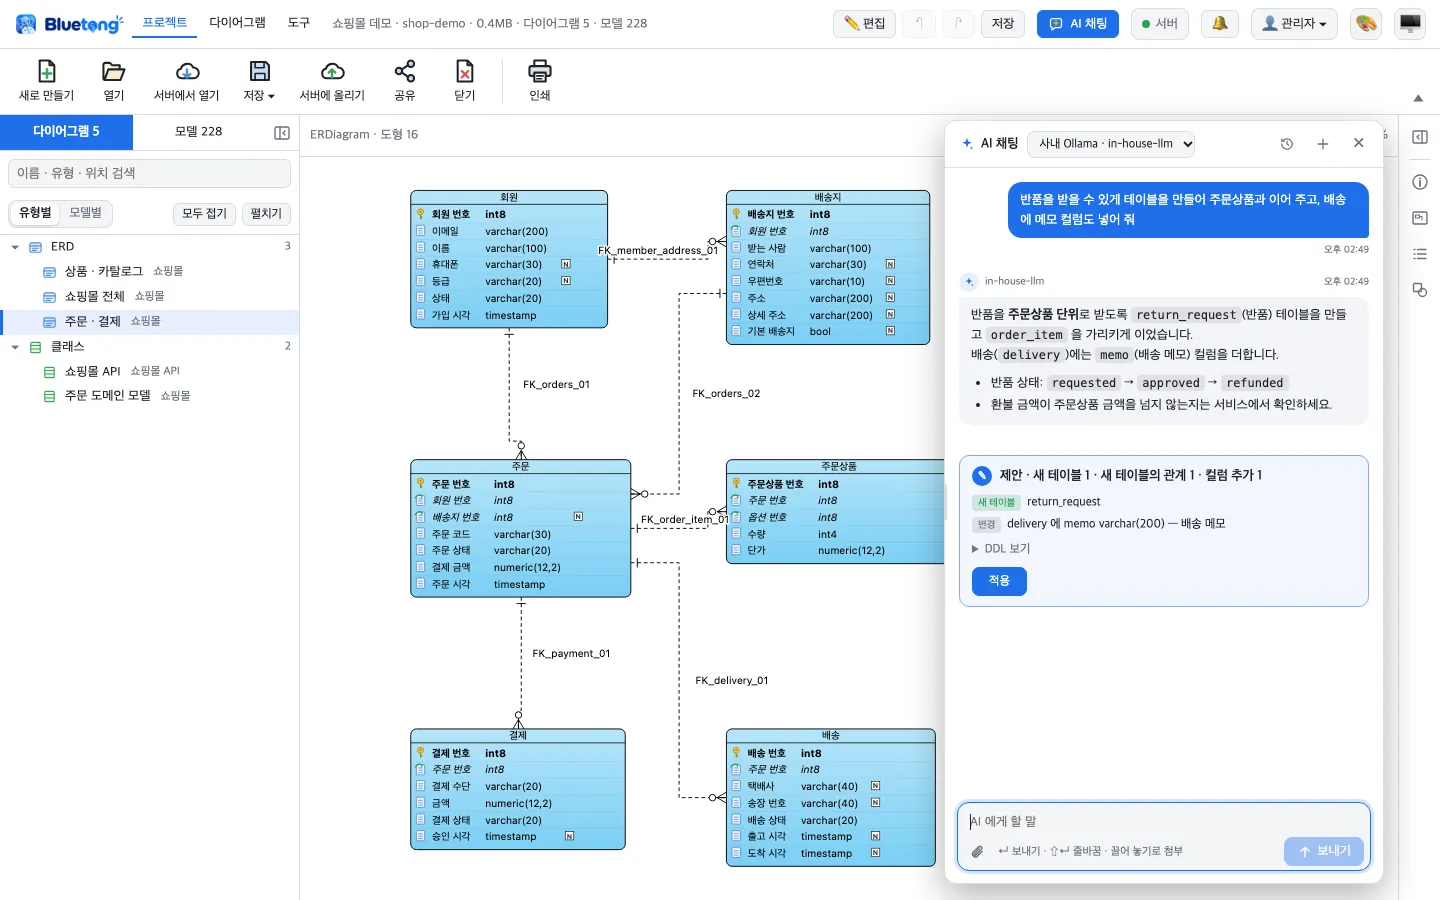Switch grouping to 유형별
The height and width of the screenshot is (900, 1440).
[35, 213]
